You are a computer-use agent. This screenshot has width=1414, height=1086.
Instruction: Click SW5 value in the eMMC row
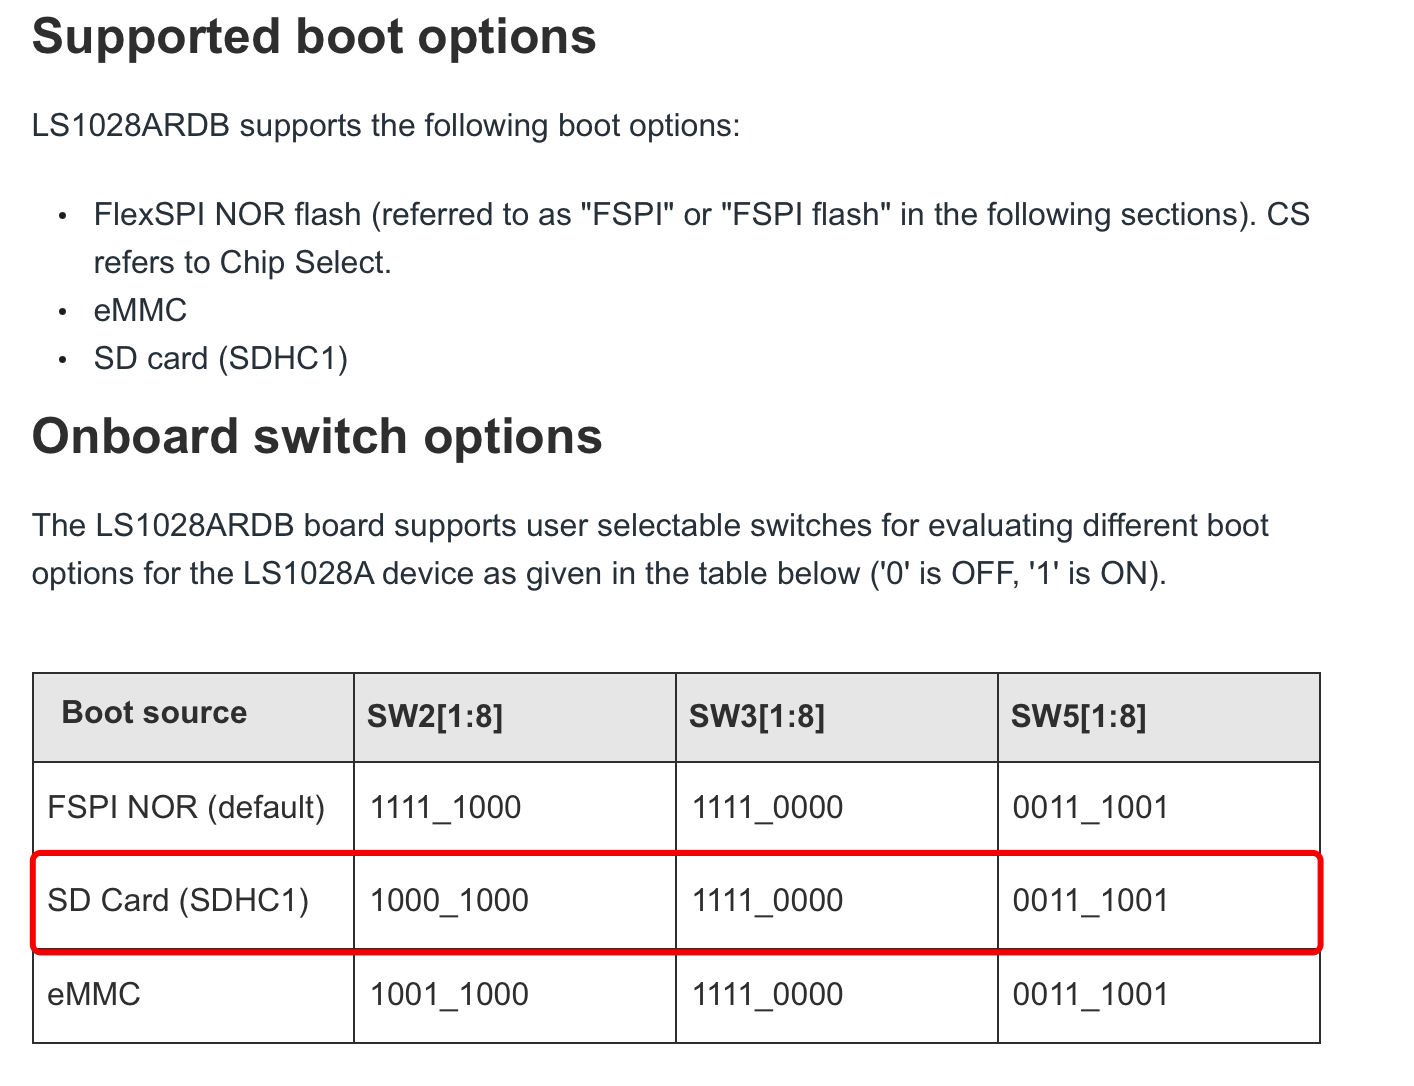click(x=1090, y=994)
